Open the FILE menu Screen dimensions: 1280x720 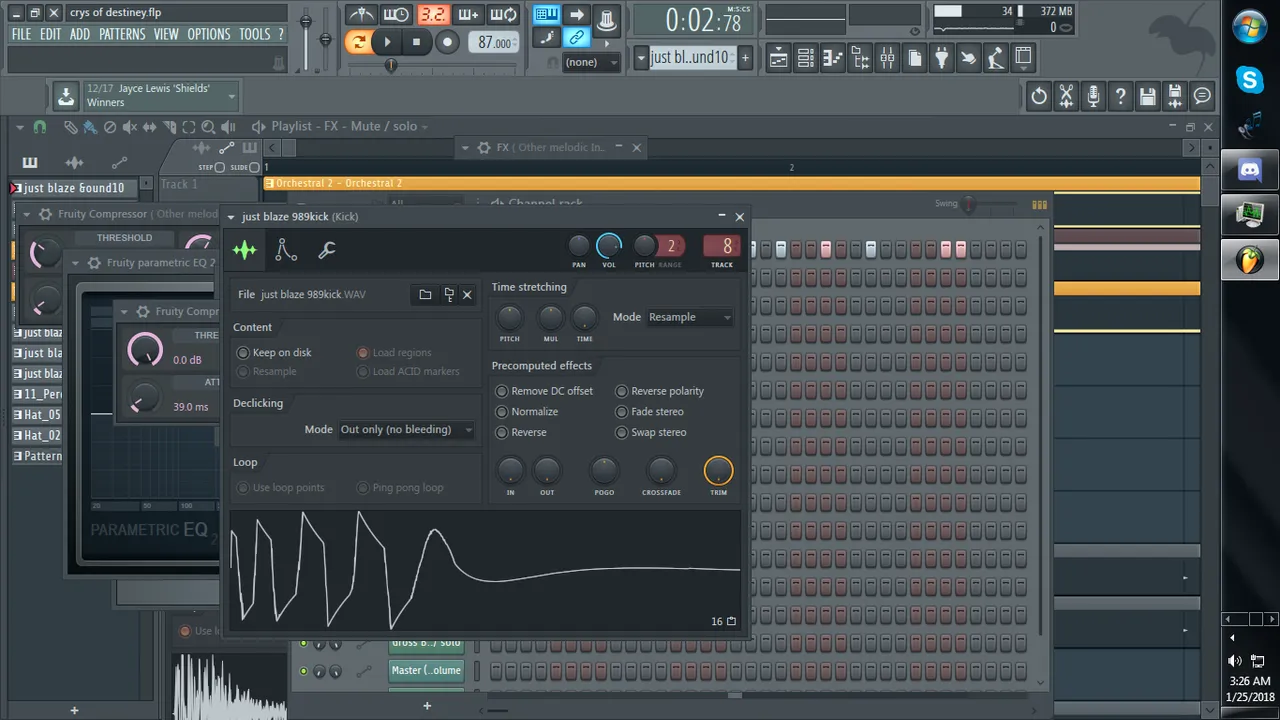[21, 34]
